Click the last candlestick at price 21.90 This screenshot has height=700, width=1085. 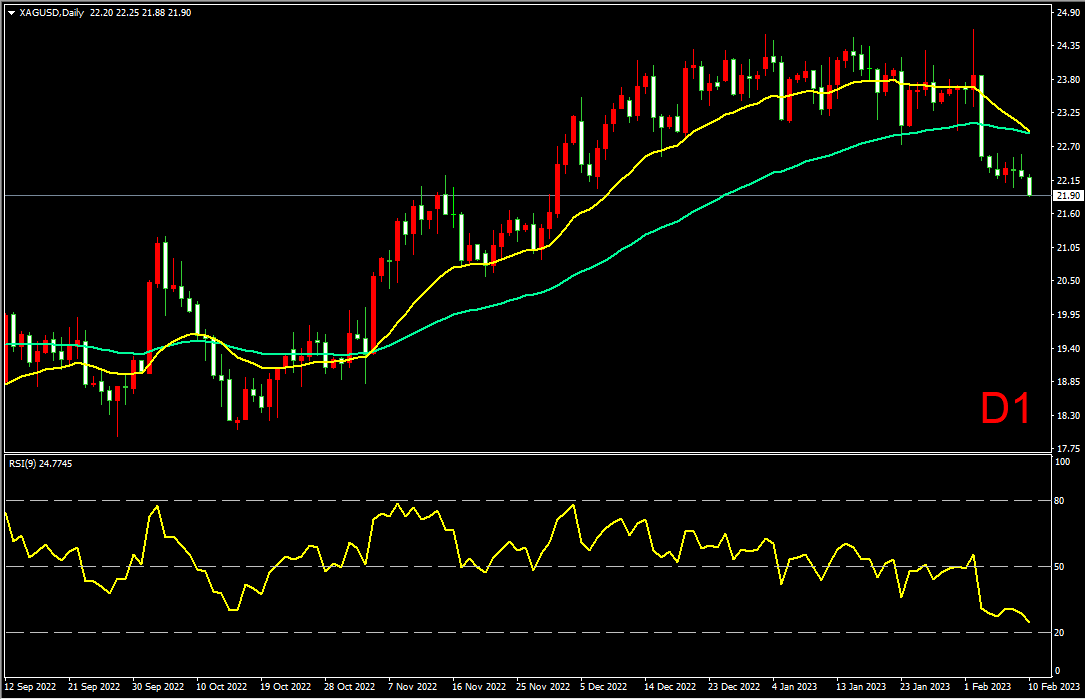pos(1030,186)
